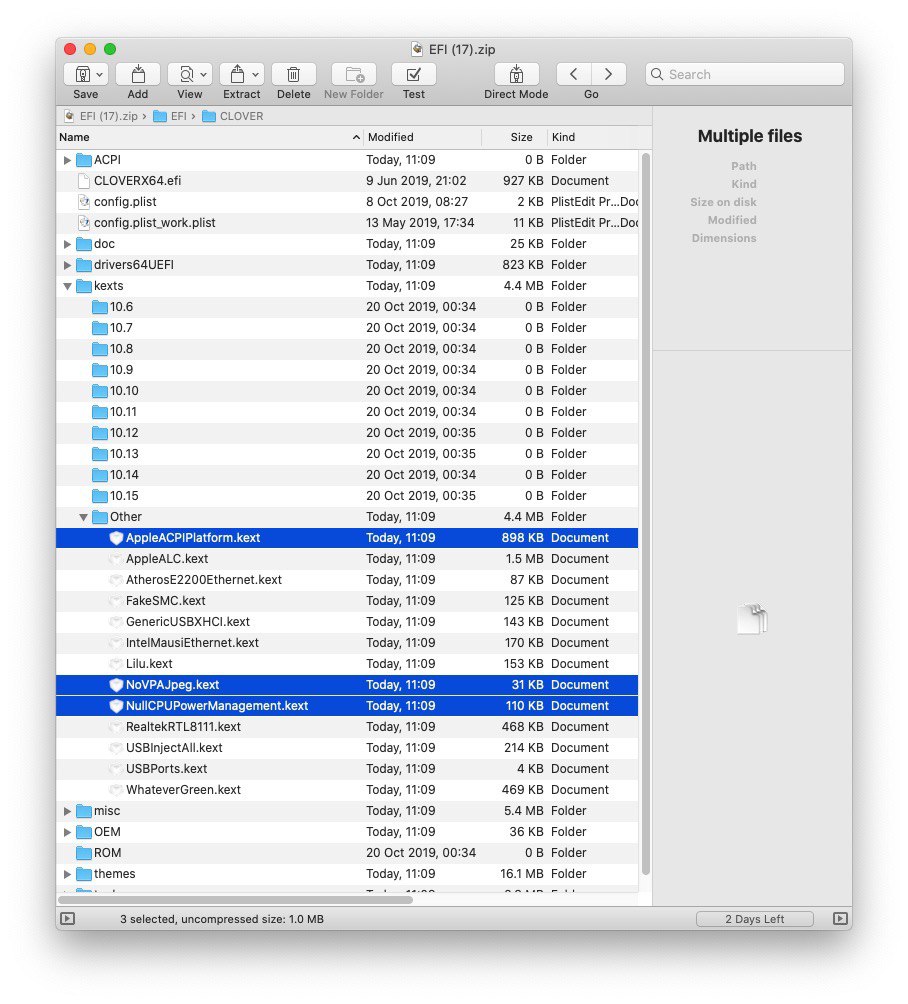The width and height of the screenshot is (908, 1004).
Task: Expand the ACPI folder
Action: coord(67,160)
